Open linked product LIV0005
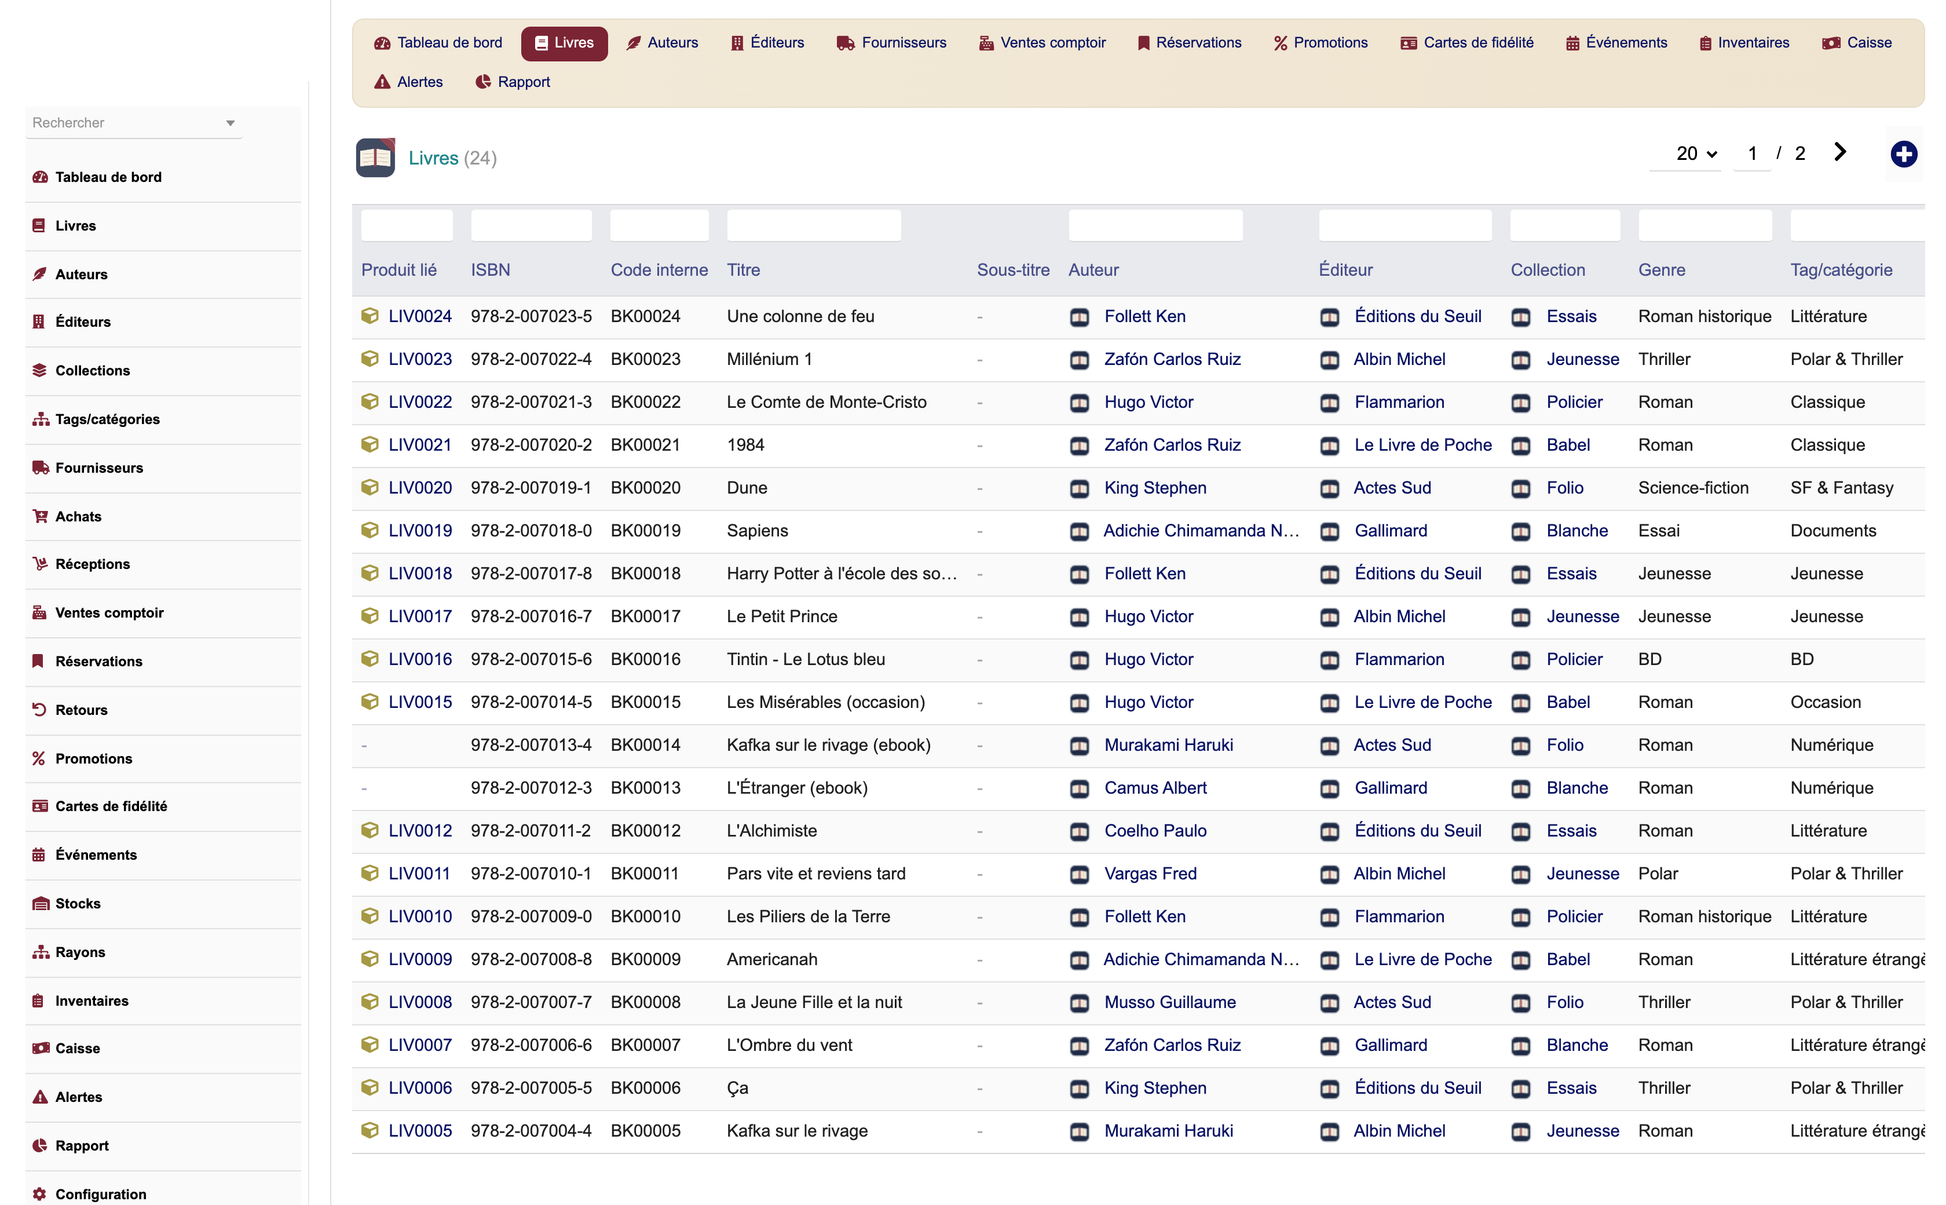 (420, 1131)
